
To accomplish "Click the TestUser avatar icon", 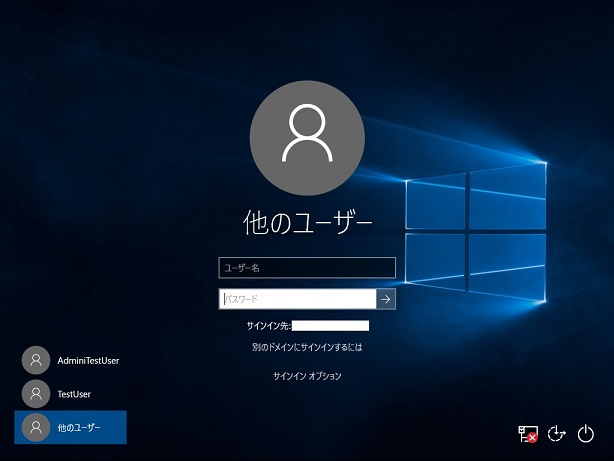I will coord(36,394).
